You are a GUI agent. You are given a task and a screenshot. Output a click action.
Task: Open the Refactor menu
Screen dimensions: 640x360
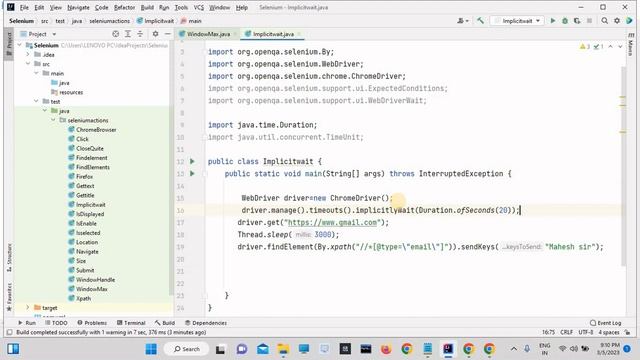[x=124, y=7]
